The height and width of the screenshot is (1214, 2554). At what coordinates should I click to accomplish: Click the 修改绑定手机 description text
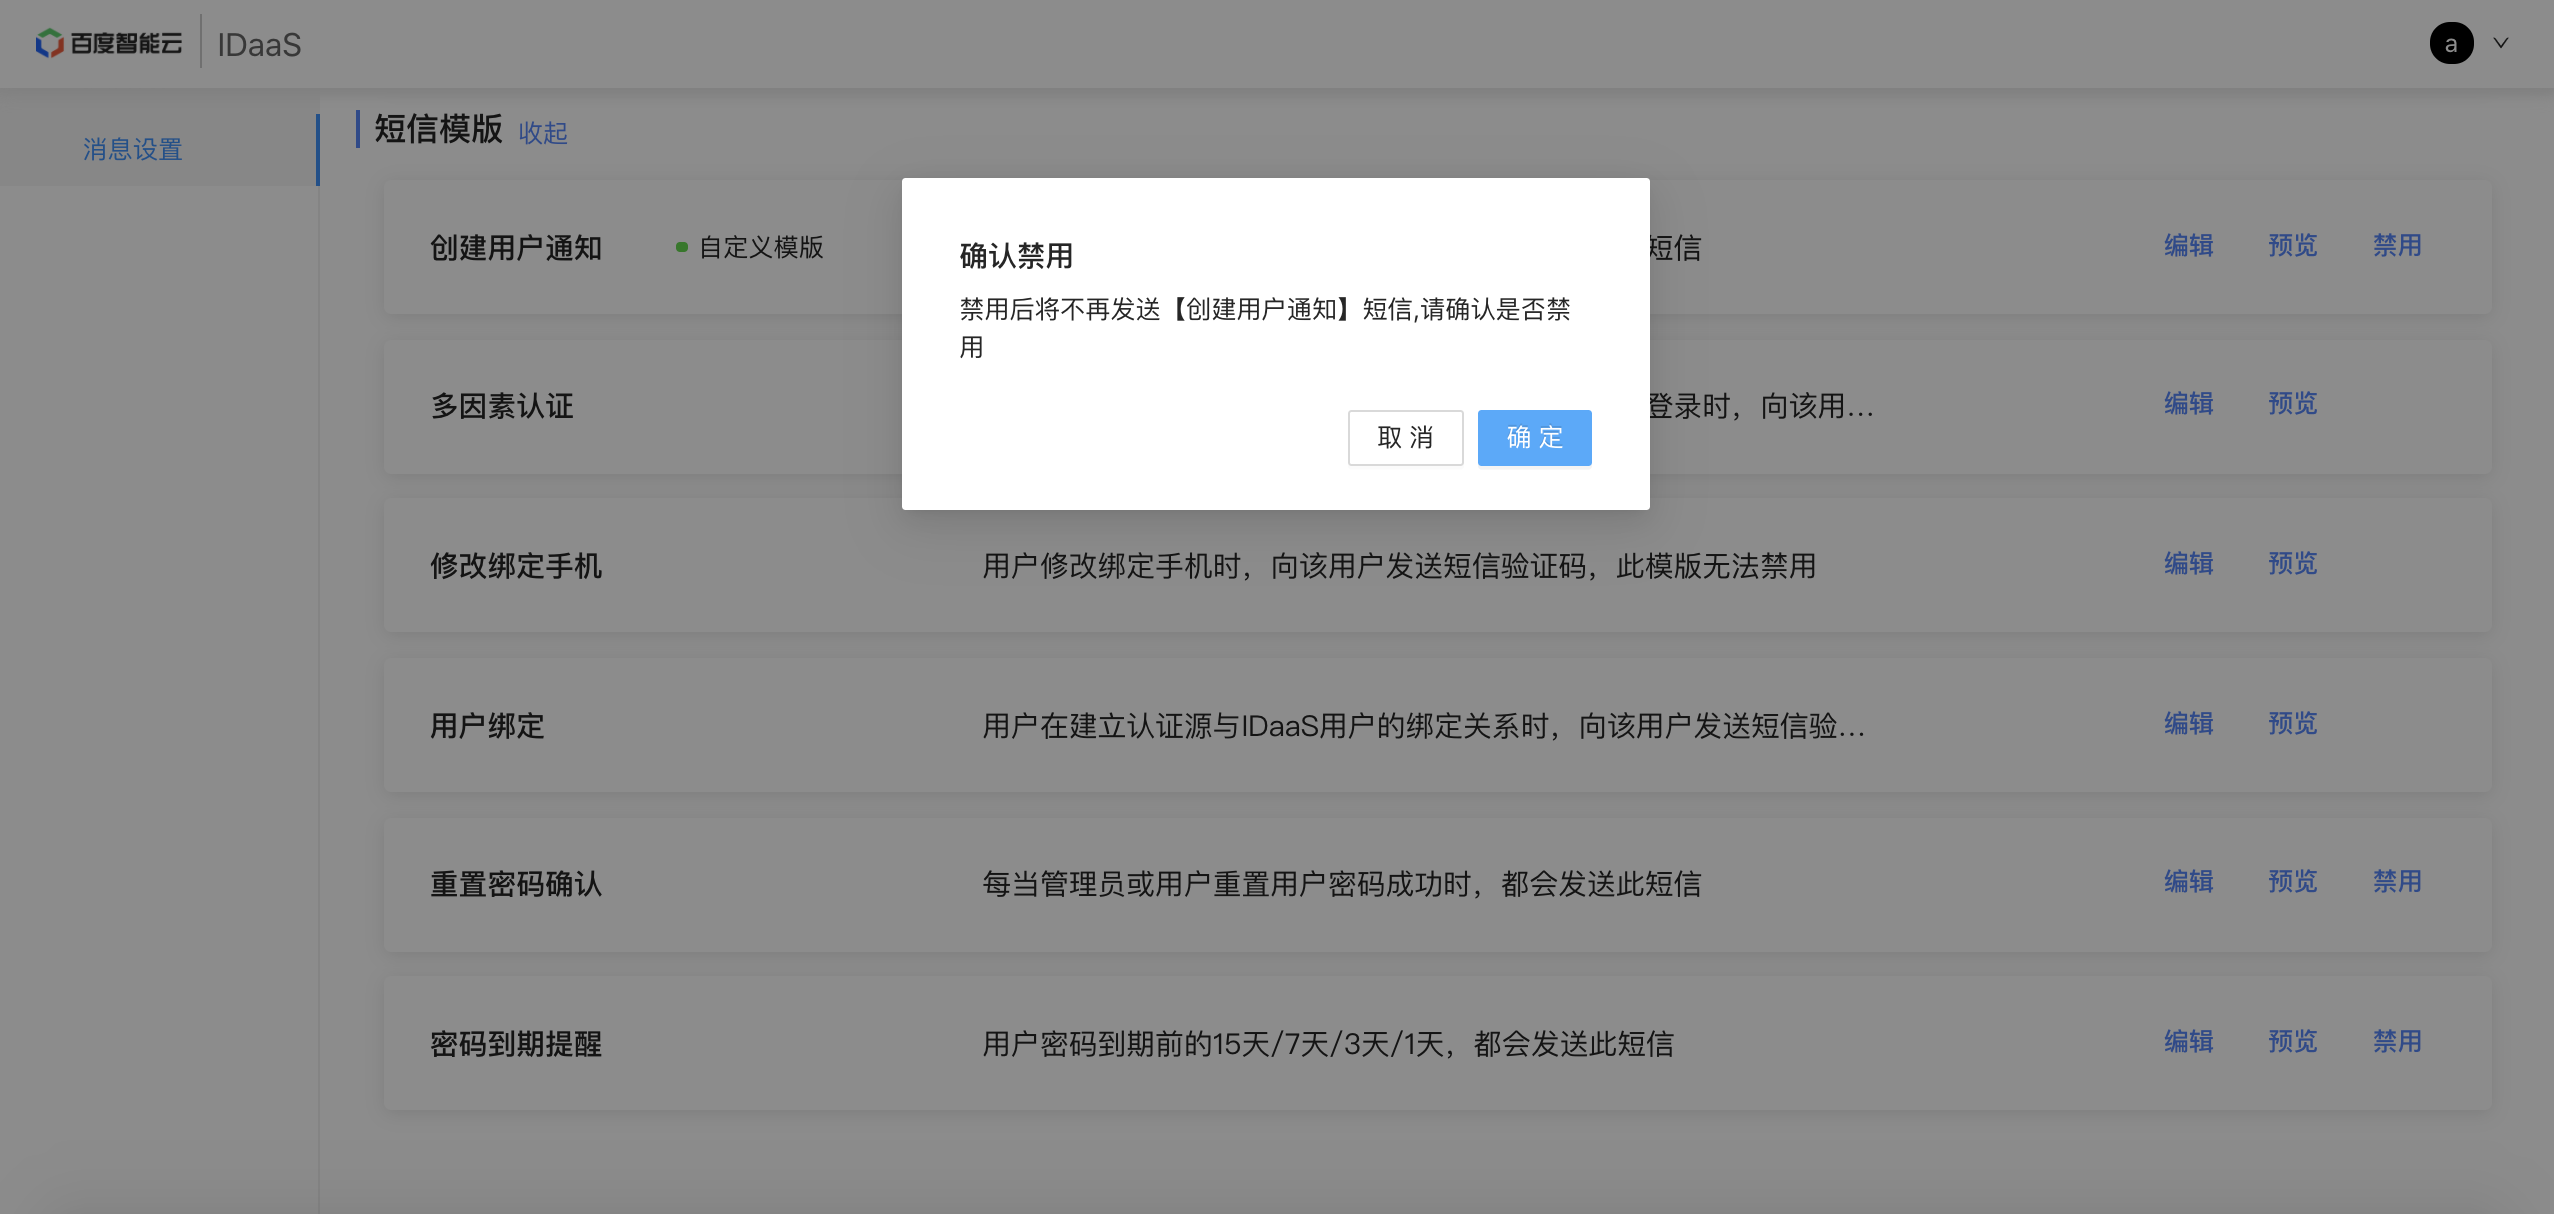coord(1399,566)
